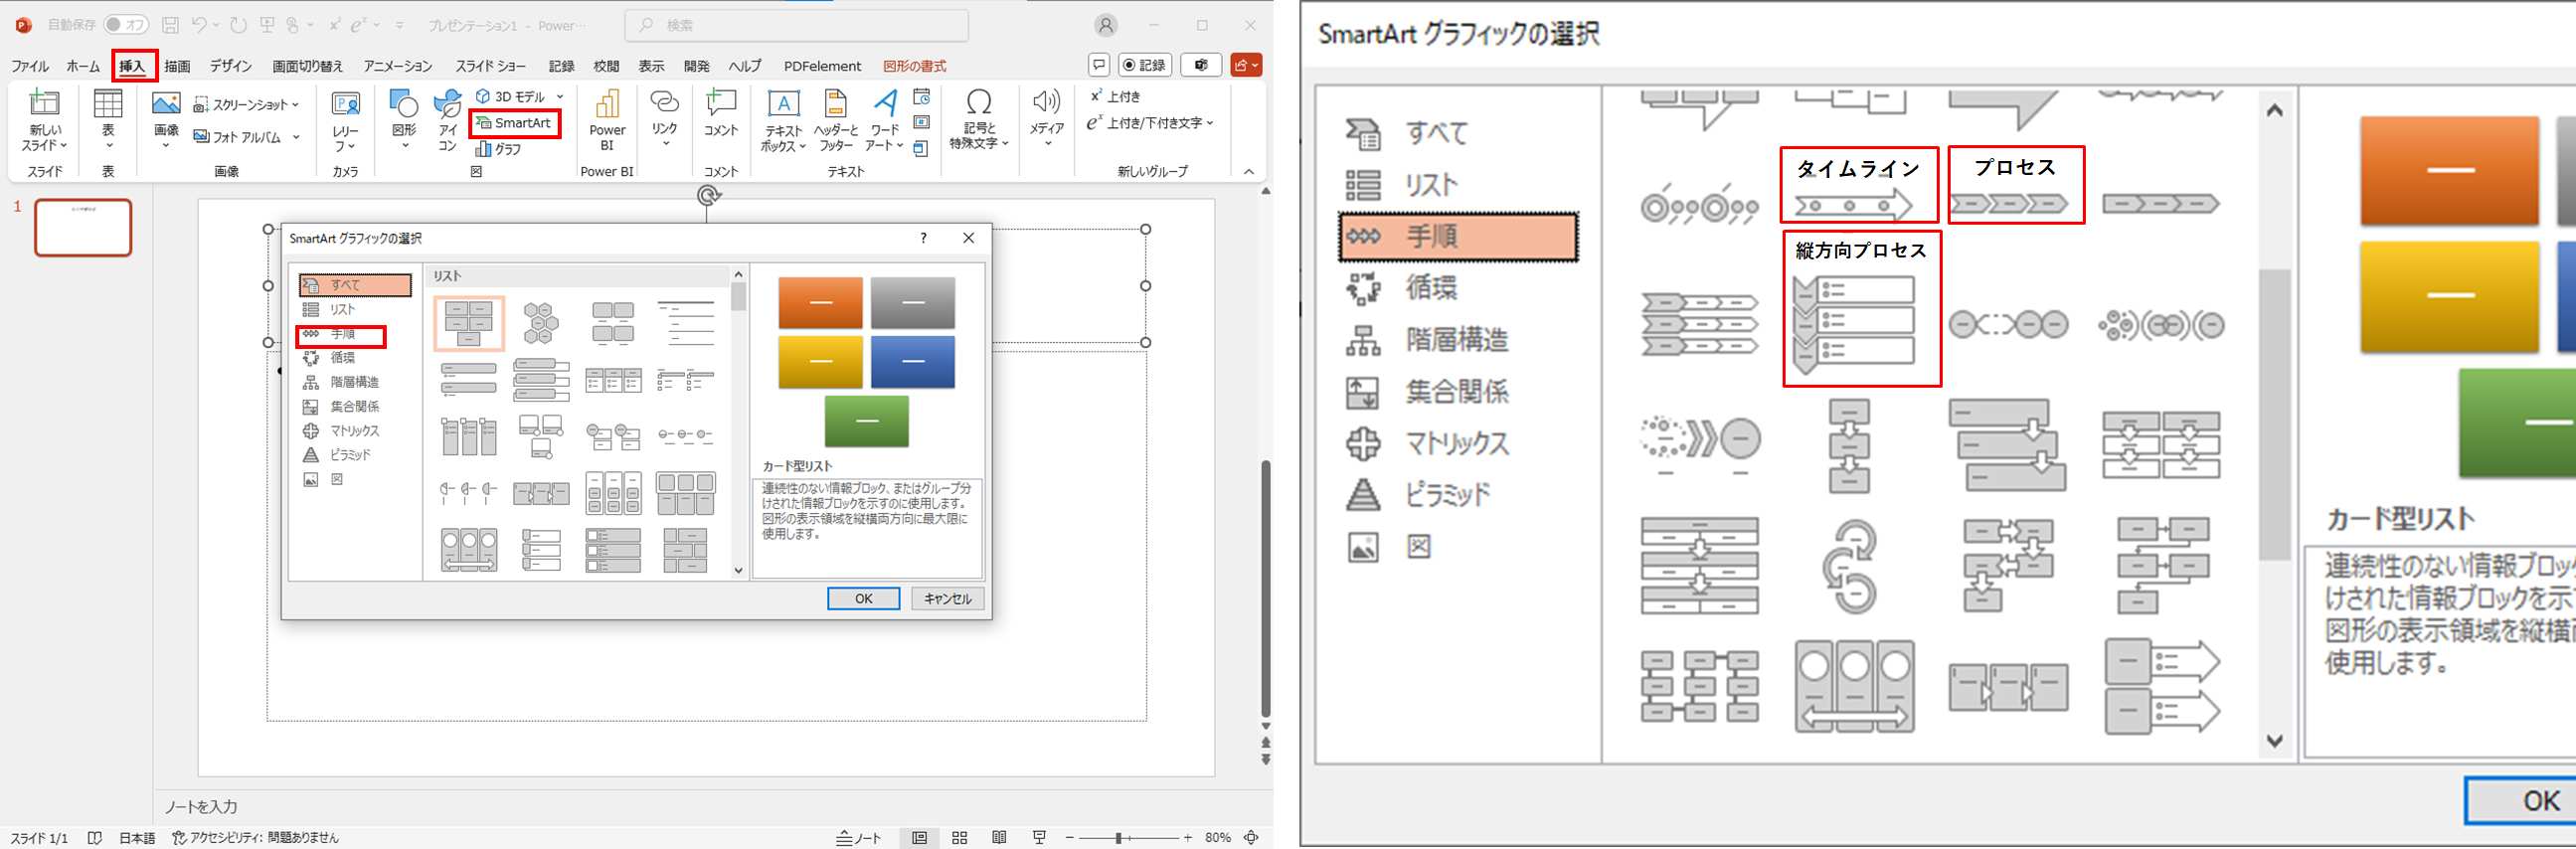Open the 画像 insert menu
2576x849 pixels.
click(x=166, y=117)
